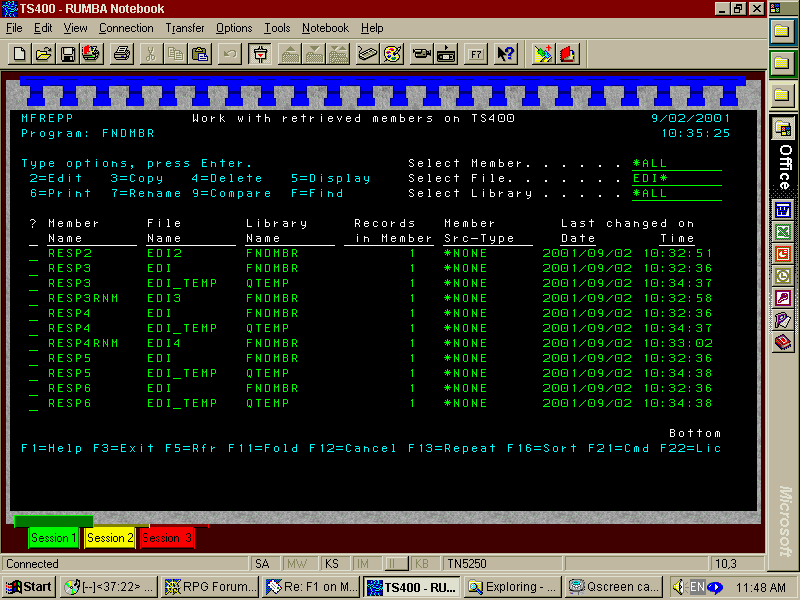800x600 pixels.
Task: Click the Open folder toolbar icon
Action: coord(45,54)
